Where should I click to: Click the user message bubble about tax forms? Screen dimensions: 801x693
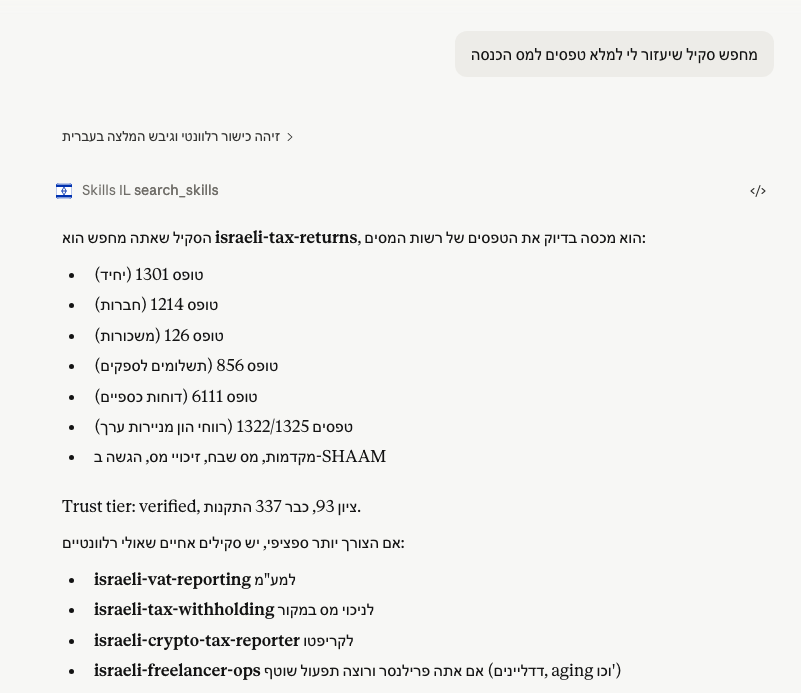614,54
